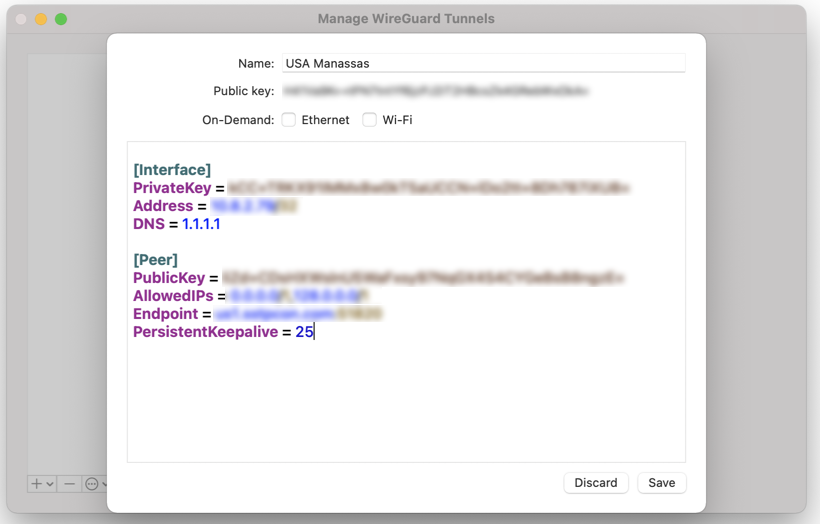The image size is (821, 524).
Task: Open the dropdown arrow beside plus icon
Action: [x=50, y=484]
